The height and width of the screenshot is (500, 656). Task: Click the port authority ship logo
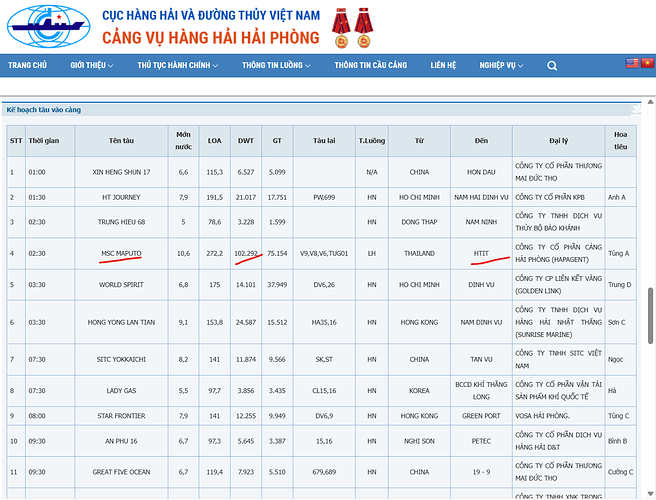[49, 26]
